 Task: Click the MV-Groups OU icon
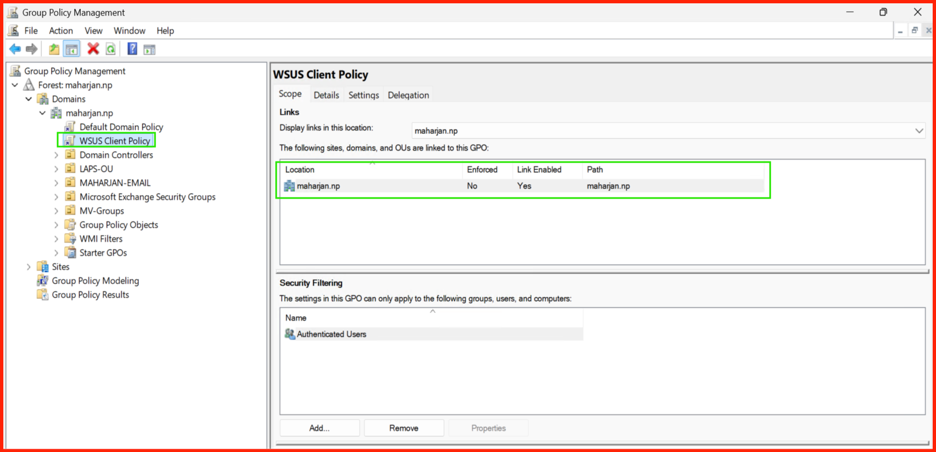(71, 210)
